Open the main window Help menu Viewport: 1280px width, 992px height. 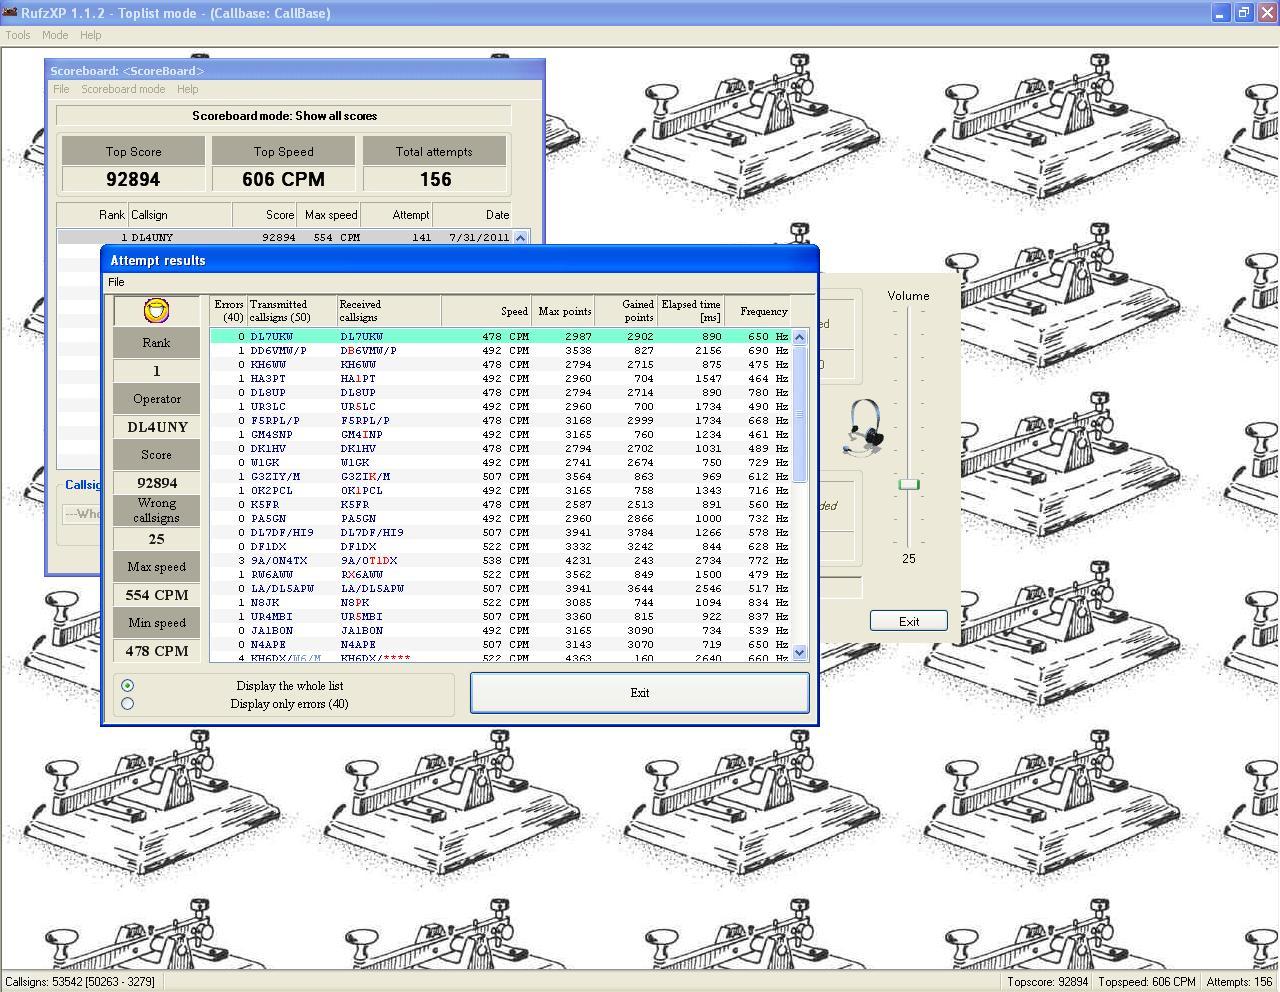pyautogui.click(x=90, y=35)
